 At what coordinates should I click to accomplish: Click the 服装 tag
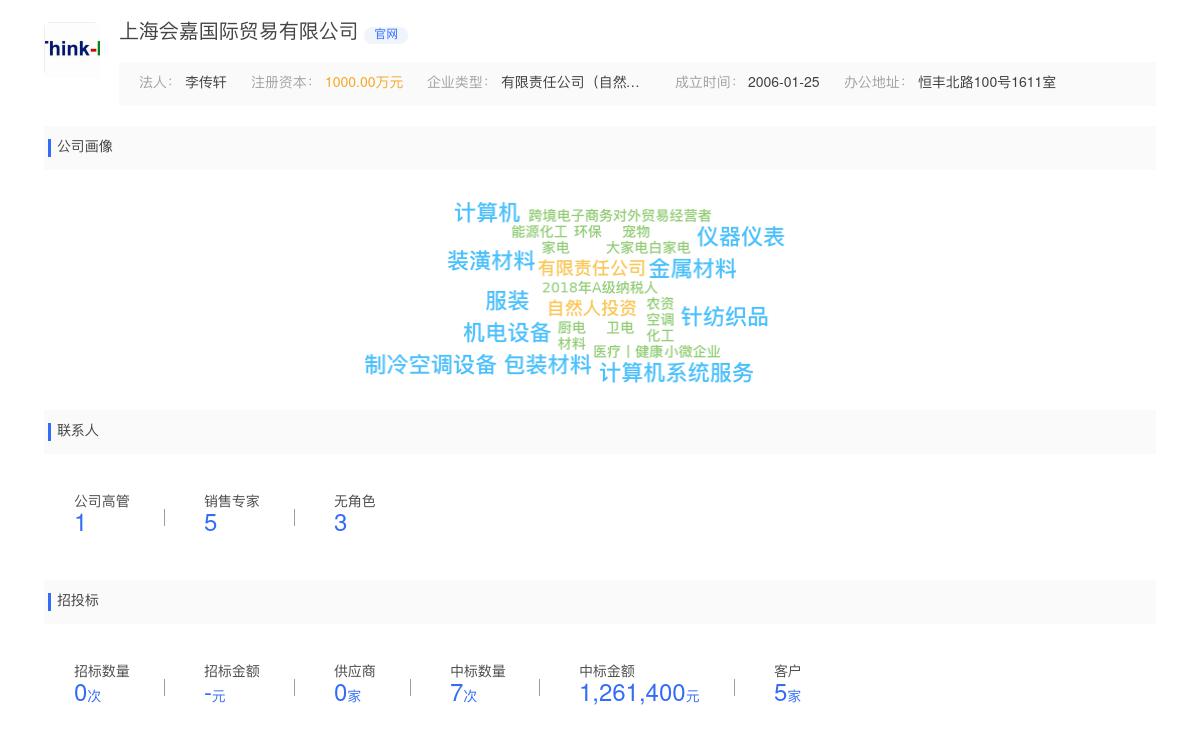(x=507, y=301)
